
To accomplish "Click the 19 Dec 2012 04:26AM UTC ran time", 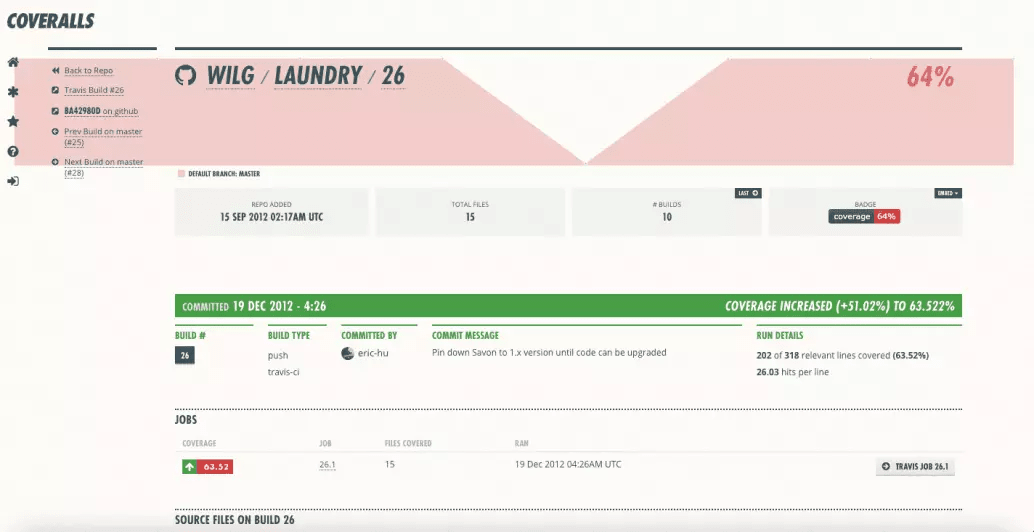I will coord(568,464).
